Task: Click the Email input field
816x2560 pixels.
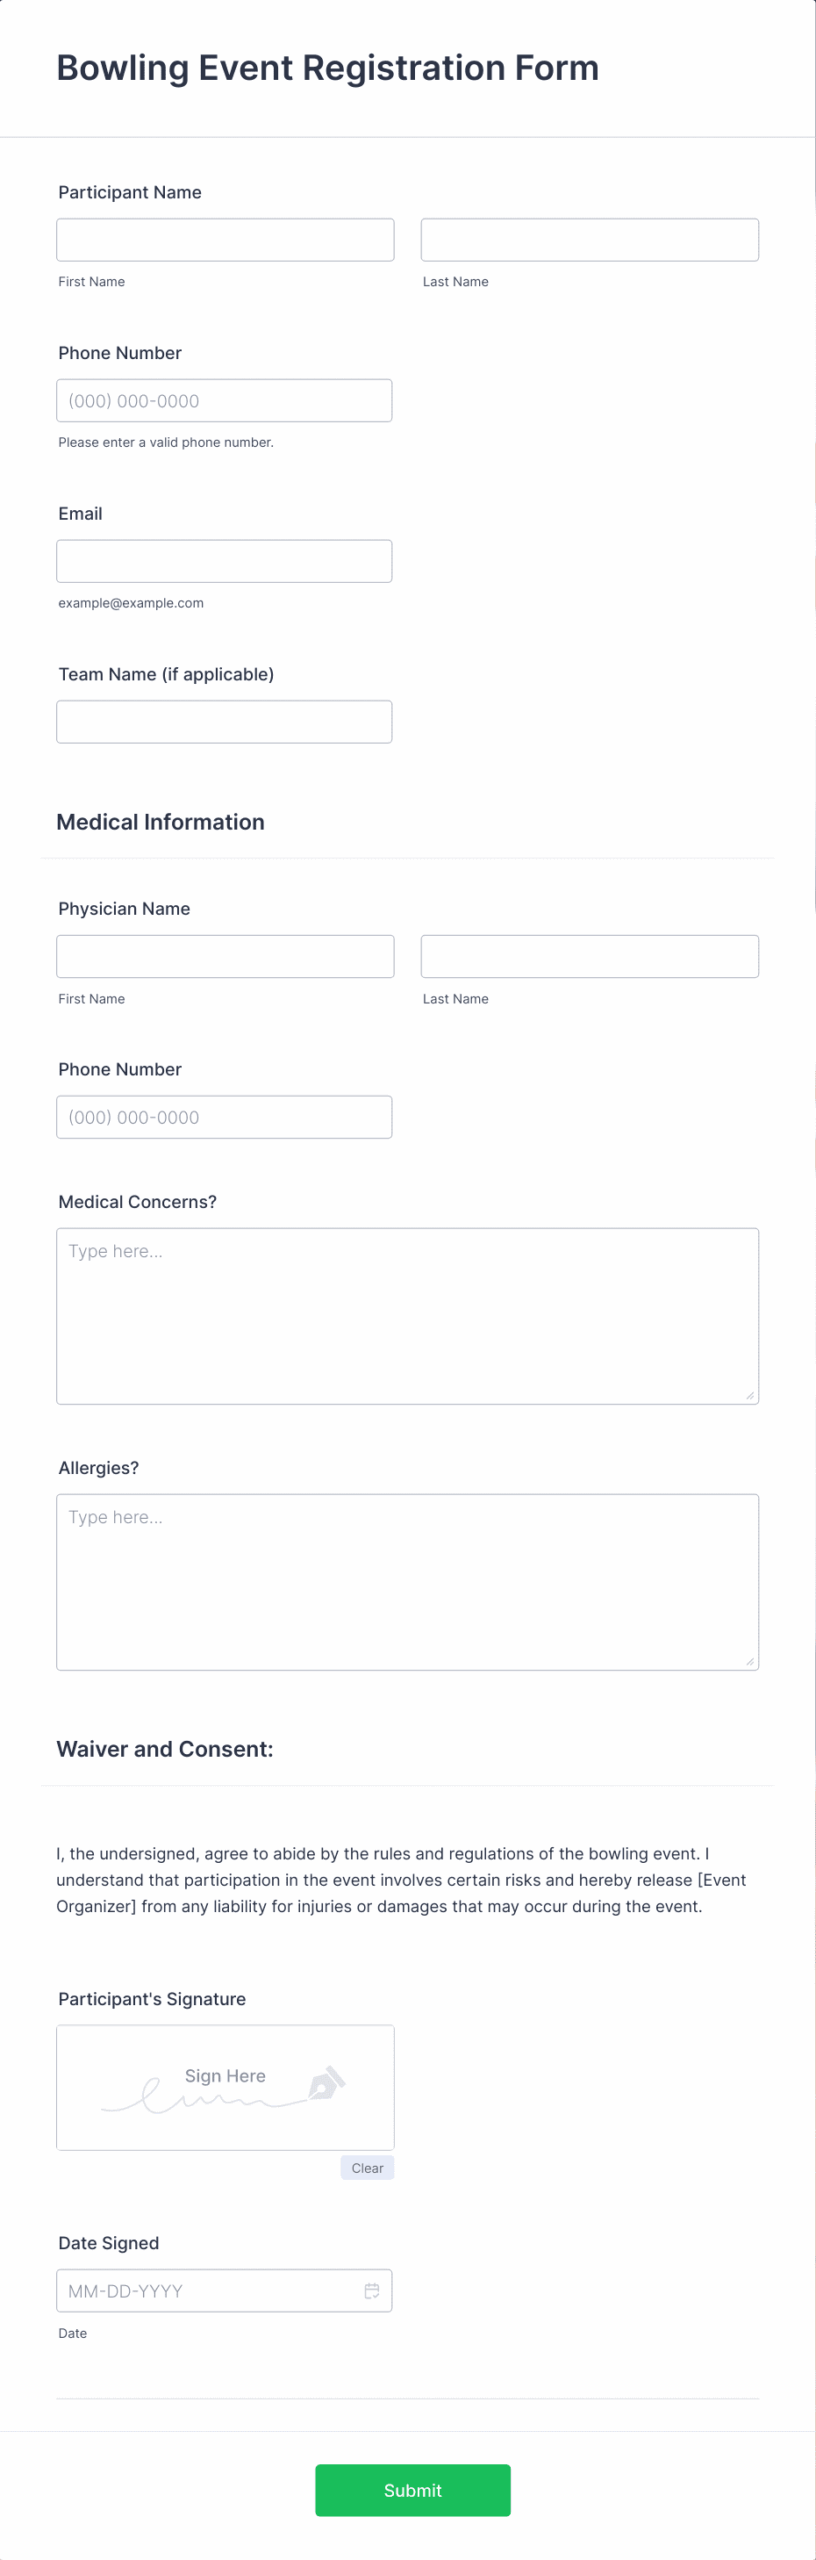Action: point(224,561)
